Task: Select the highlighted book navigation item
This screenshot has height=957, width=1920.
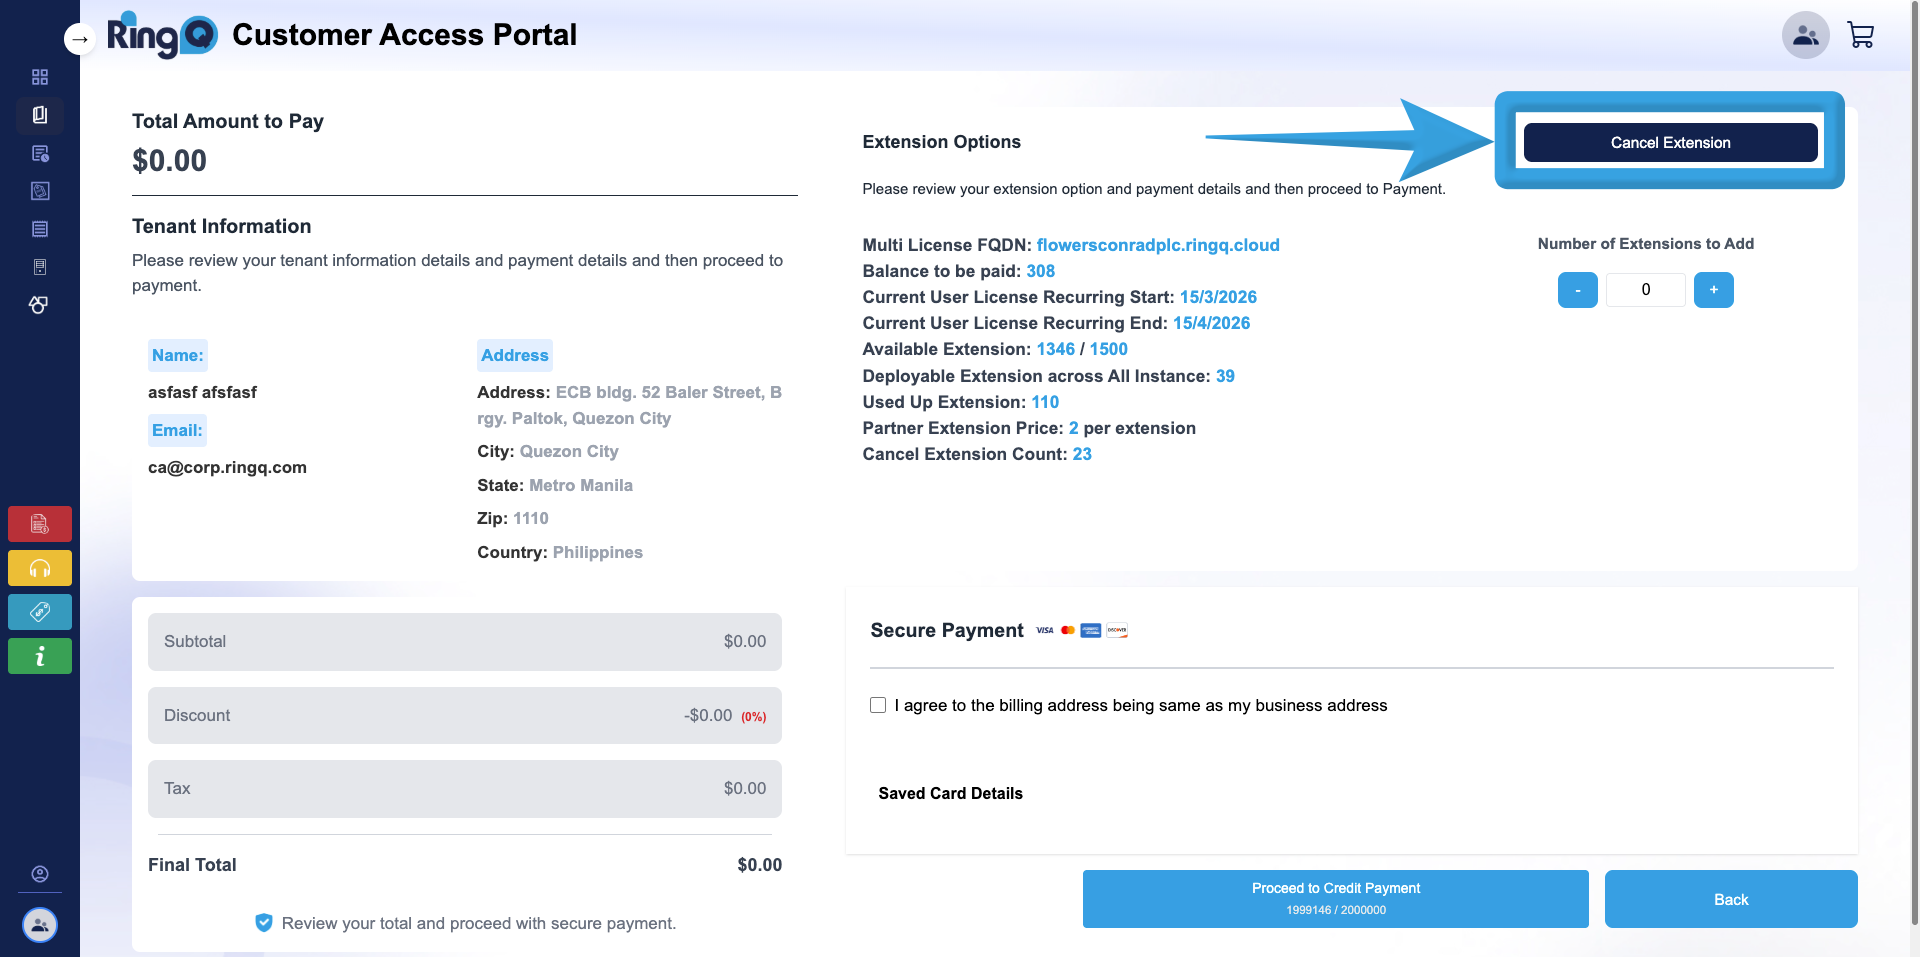Action: click(x=40, y=114)
